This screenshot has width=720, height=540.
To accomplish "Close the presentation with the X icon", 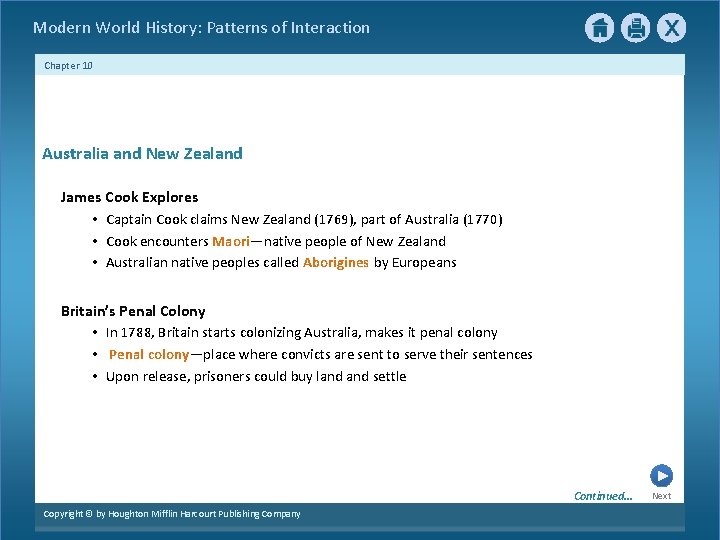I will pyautogui.click(x=671, y=28).
